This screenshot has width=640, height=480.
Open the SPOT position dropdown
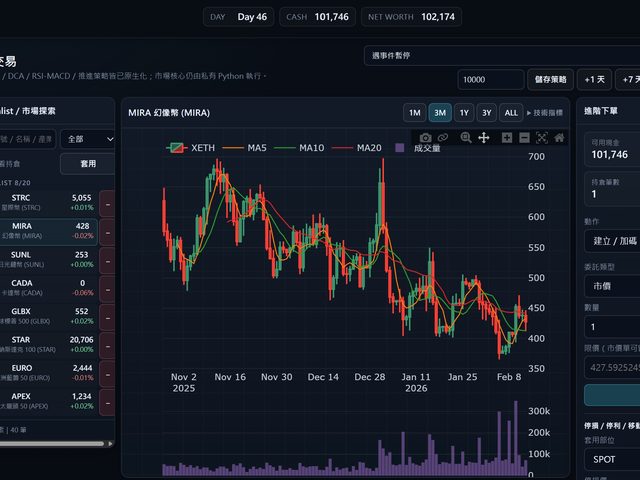(612, 459)
